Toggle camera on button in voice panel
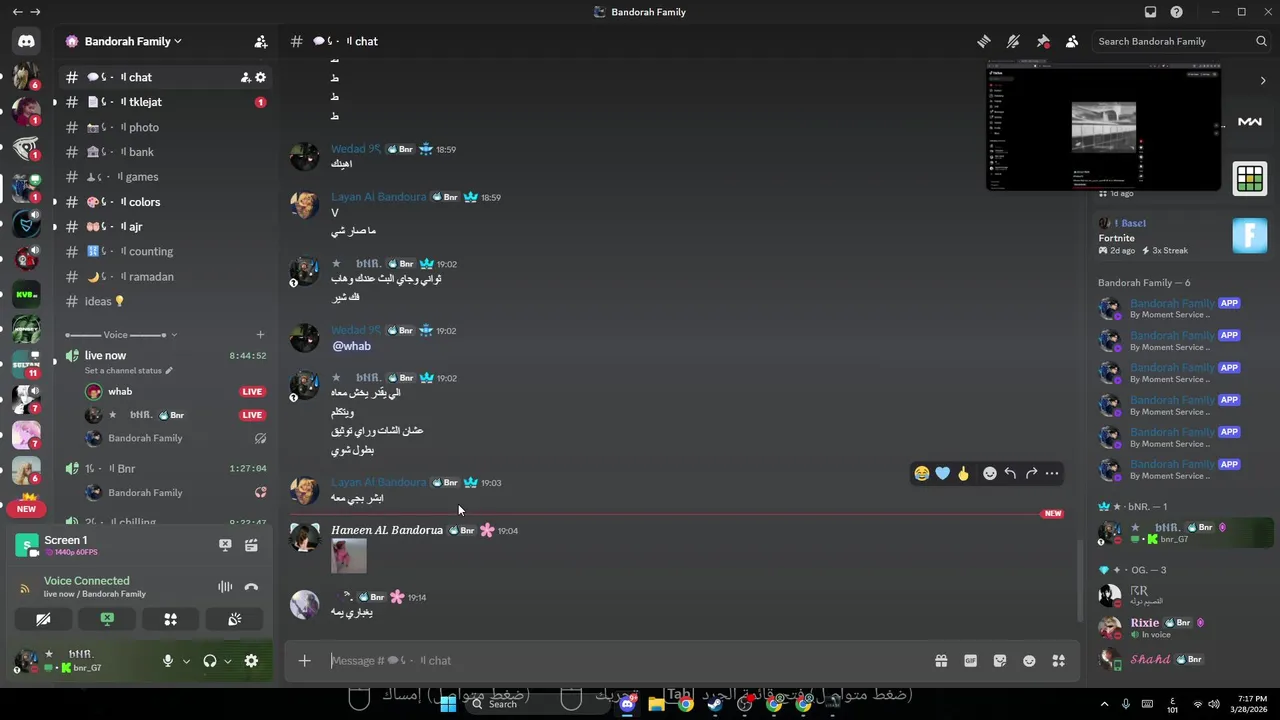The width and height of the screenshot is (1280, 720). tap(43, 620)
